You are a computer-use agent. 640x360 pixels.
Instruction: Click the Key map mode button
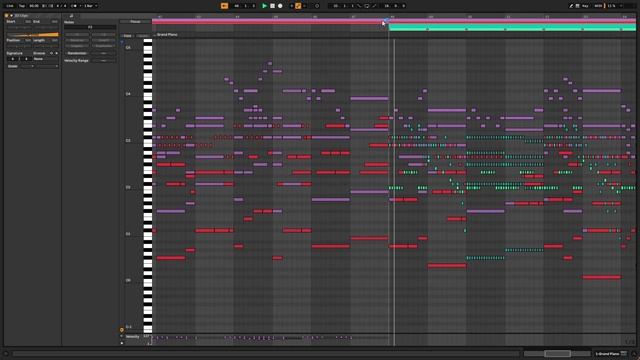pos(585,6)
